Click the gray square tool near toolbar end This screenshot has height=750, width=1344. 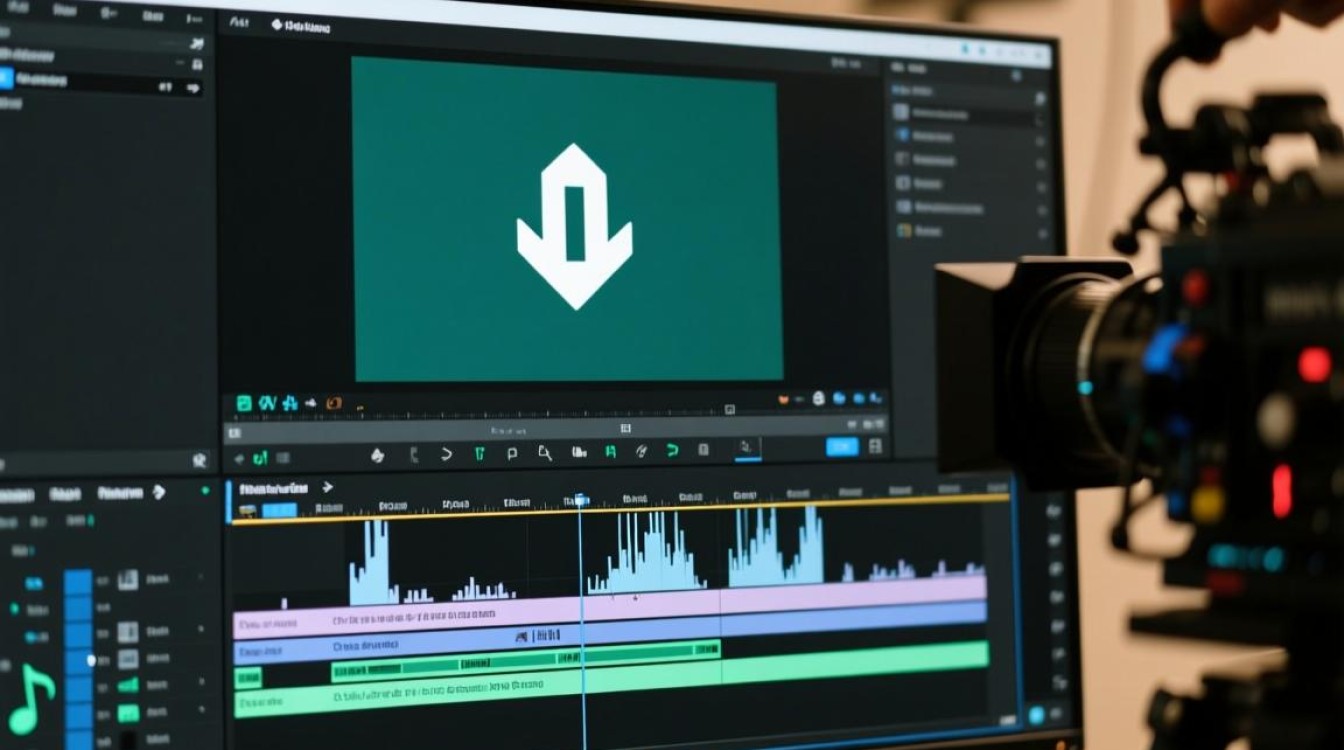[x=703, y=451]
